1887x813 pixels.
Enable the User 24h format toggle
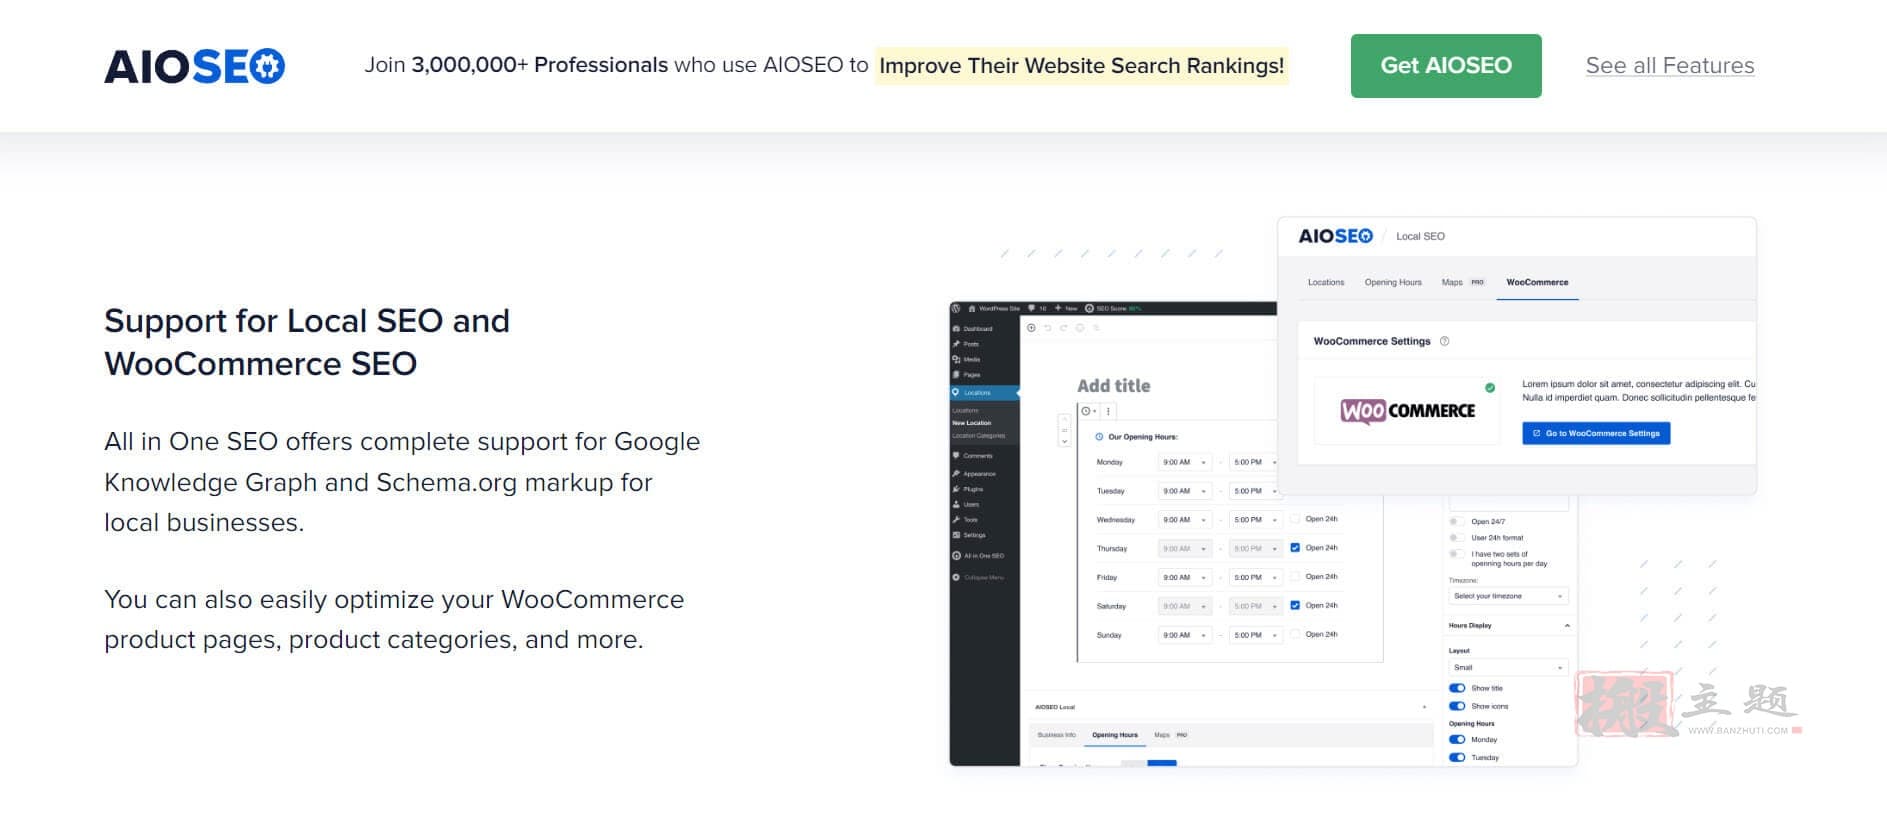(1457, 537)
